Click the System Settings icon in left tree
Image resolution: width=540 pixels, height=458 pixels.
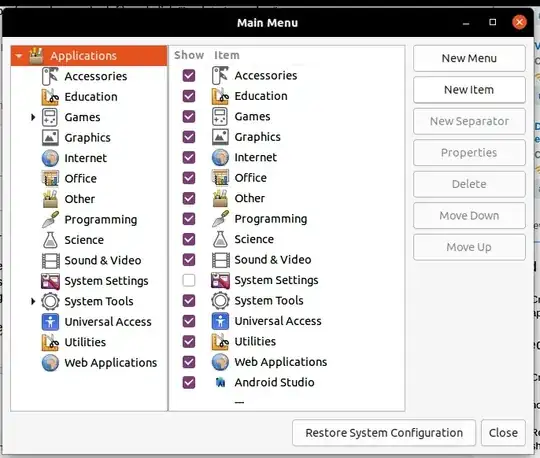tap(50, 281)
